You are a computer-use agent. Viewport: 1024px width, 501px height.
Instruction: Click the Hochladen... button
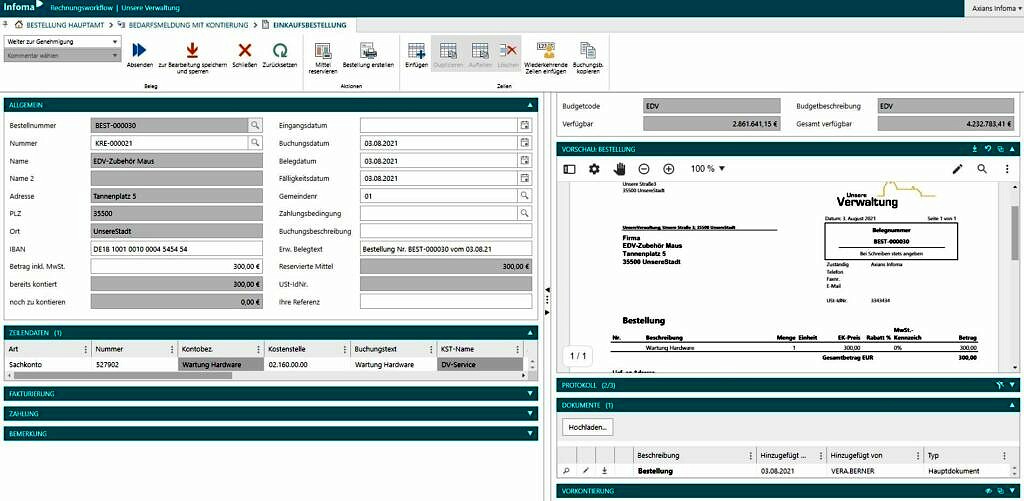tap(587, 427)
